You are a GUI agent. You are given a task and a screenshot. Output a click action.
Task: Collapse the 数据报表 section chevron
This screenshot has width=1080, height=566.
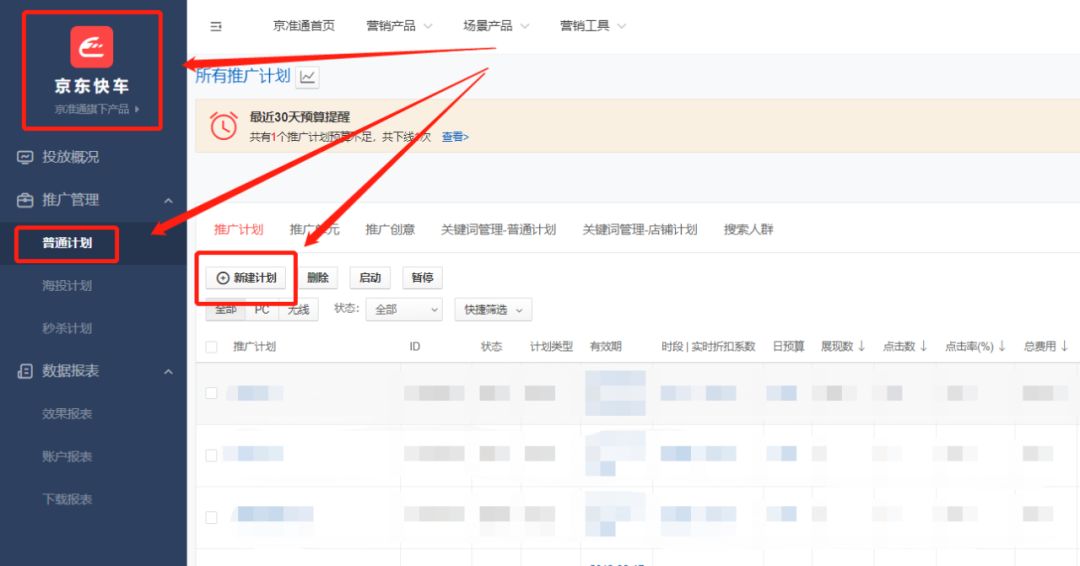coord(168,372)
